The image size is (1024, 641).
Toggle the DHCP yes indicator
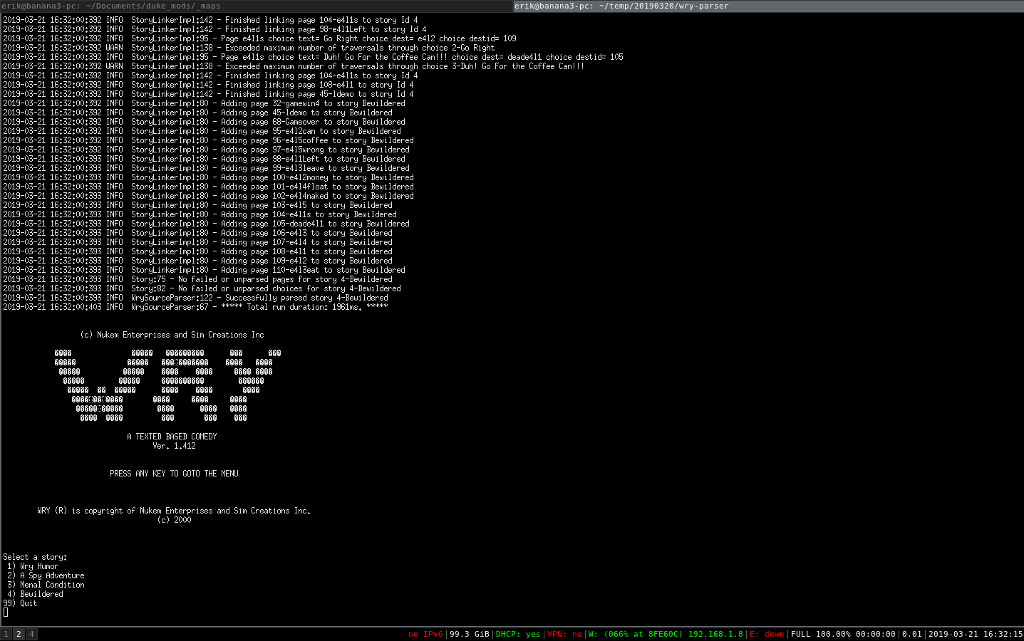pos(519,633)
